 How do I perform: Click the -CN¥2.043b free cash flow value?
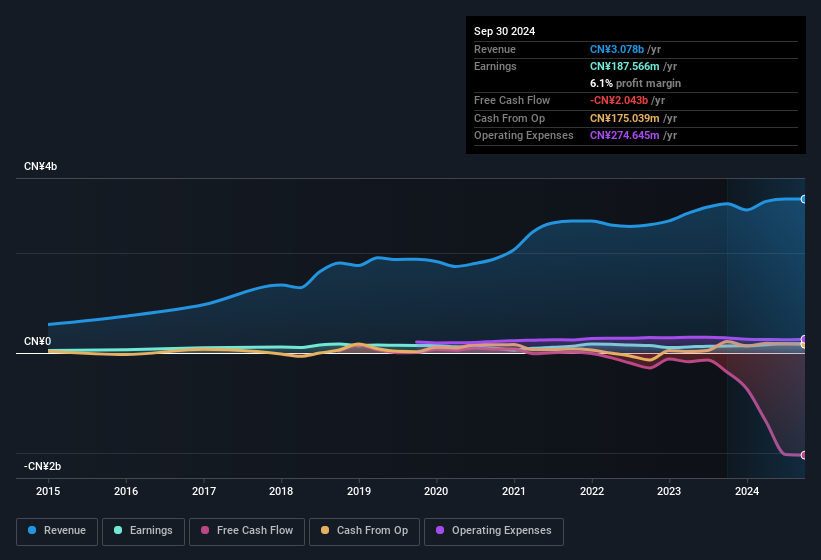pyautogui.click(x=619, y=101)
